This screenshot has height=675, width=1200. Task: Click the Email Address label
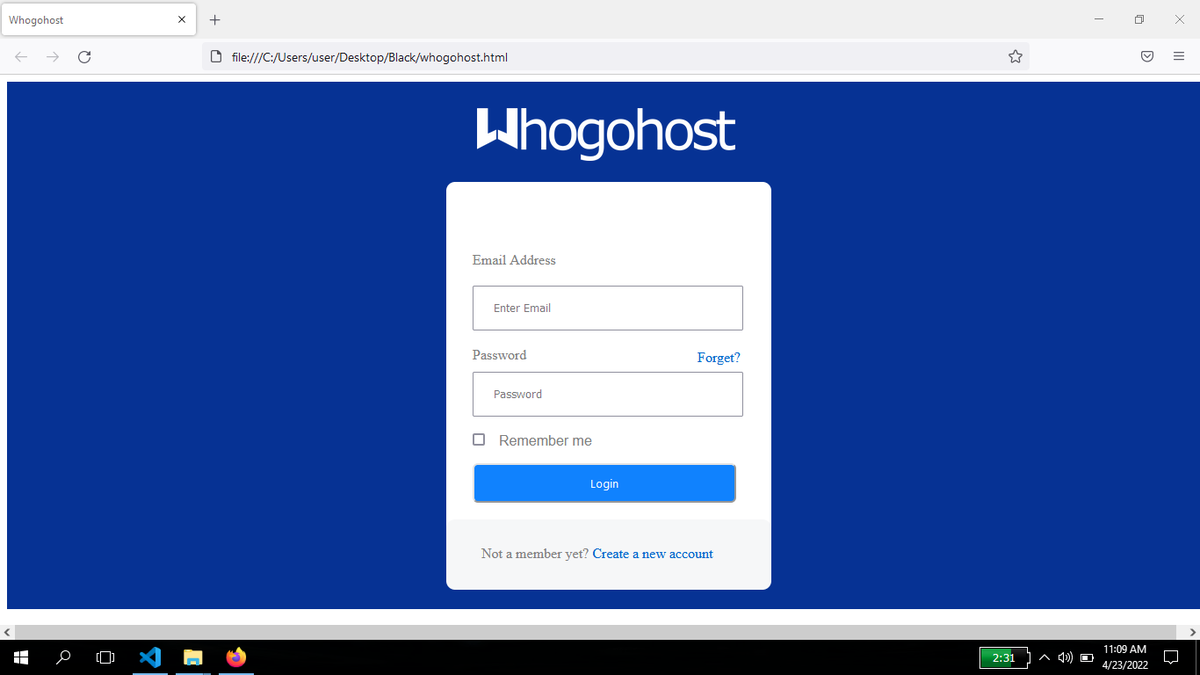[x=514, y=260]
